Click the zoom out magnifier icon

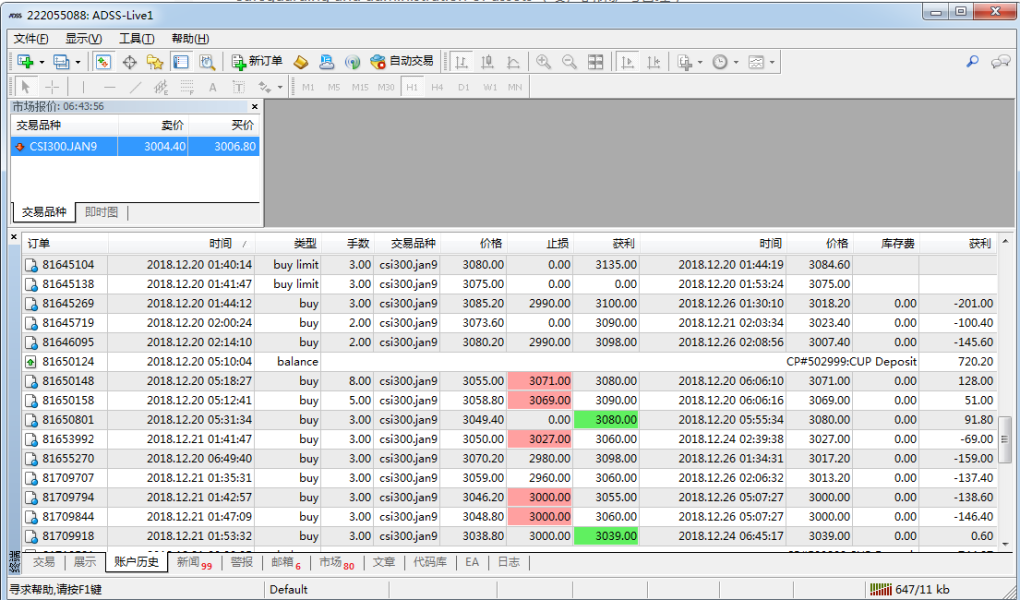click(x=569, y=62)
